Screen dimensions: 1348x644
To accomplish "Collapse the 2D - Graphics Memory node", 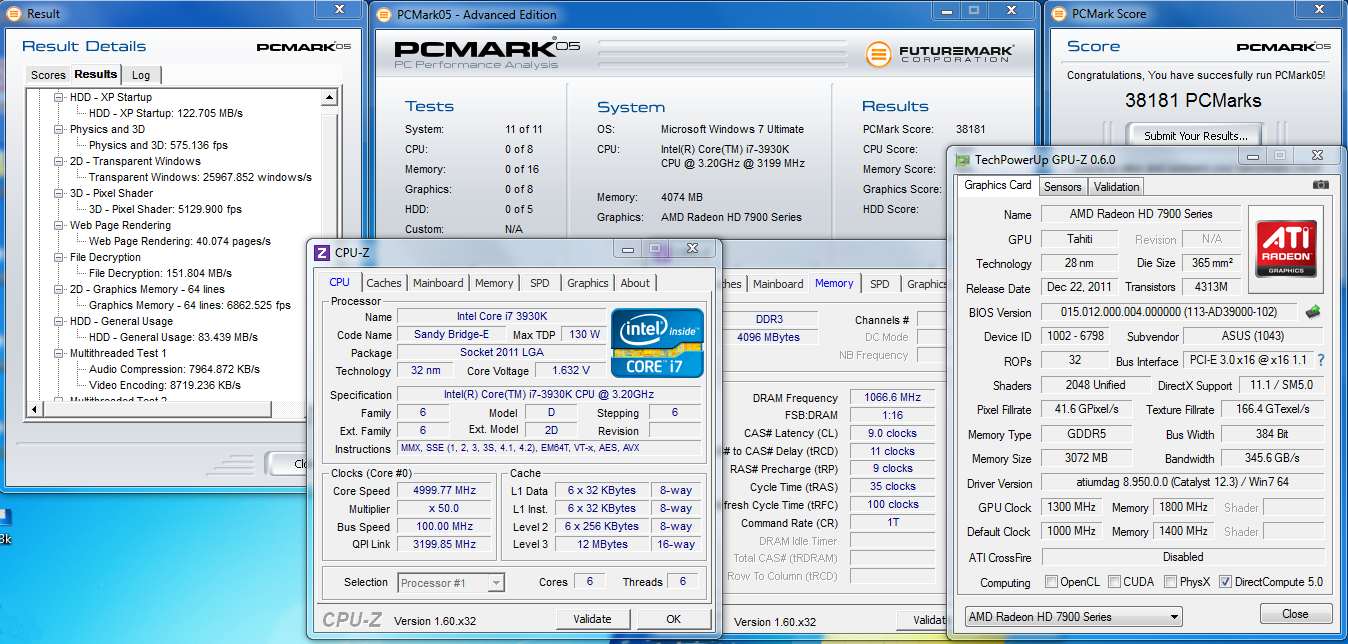I will click(x=59, y=290).
